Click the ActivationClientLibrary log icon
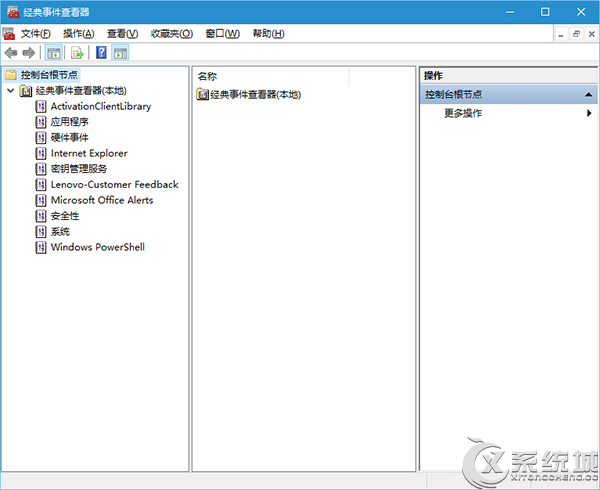Image resolution: width=600 pixels, height=490 pixels. tap(41, 106)
